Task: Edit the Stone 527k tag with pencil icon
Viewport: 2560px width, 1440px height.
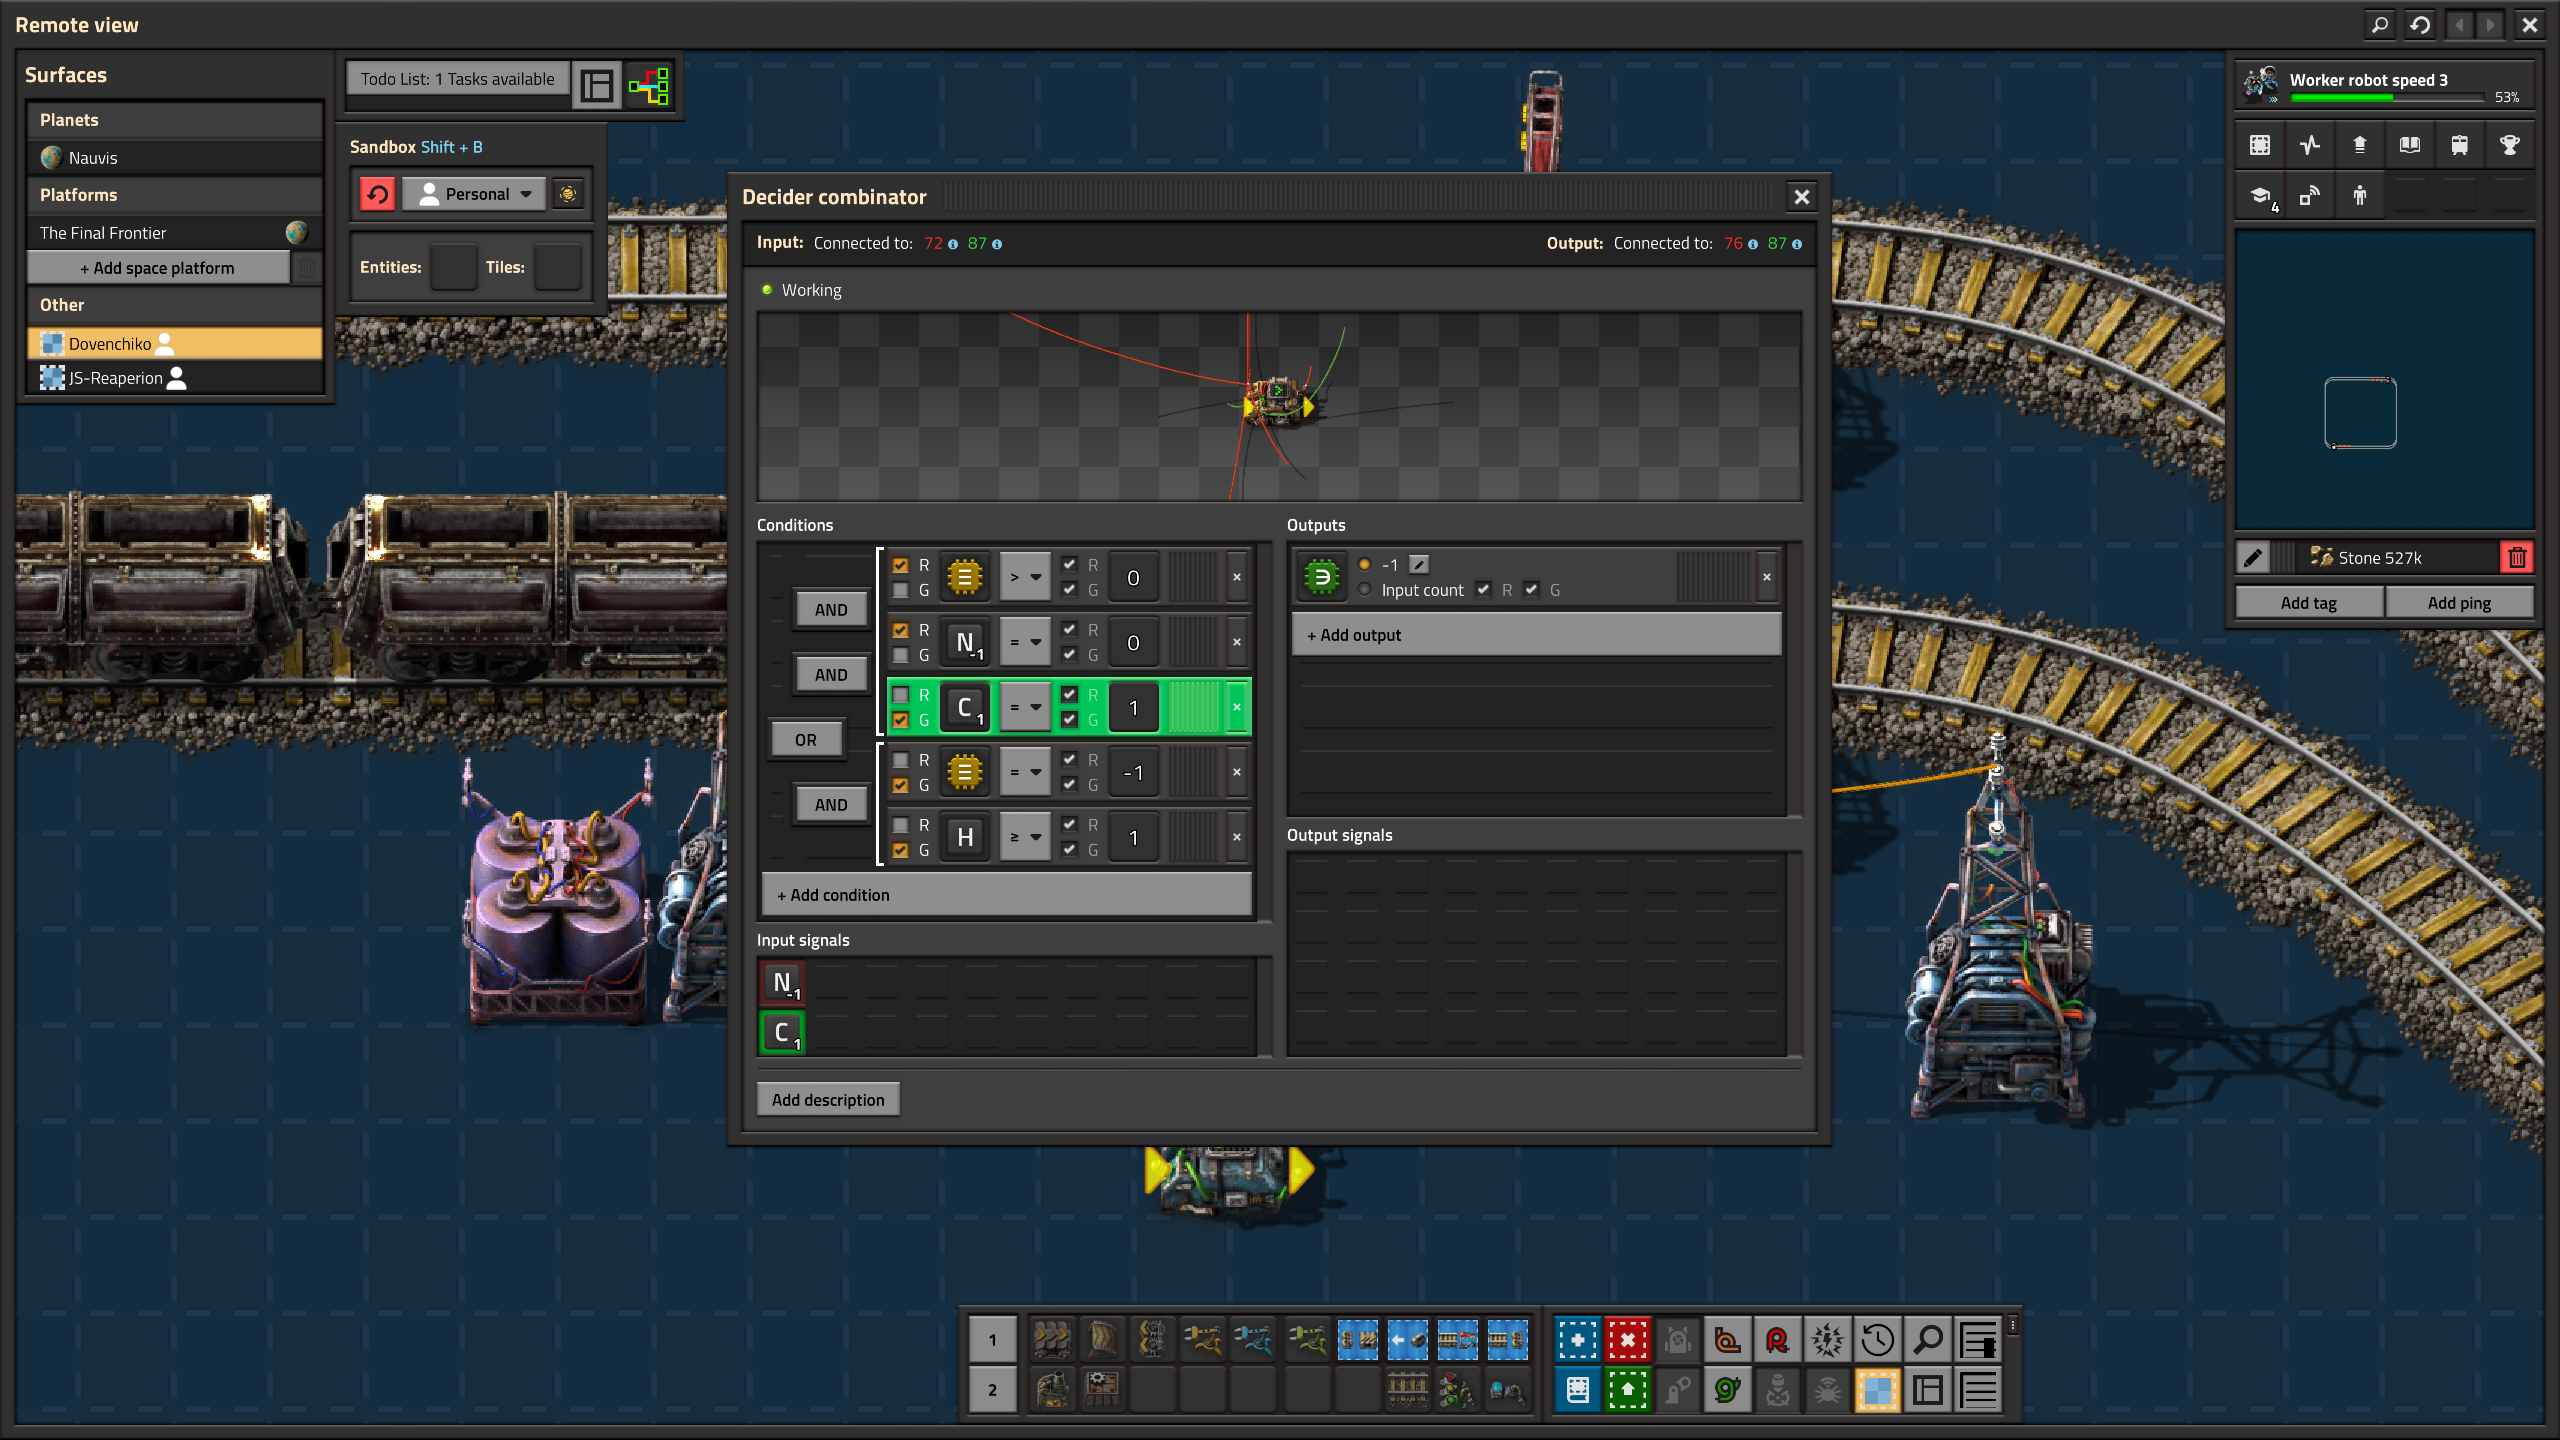Action: pos(2253,558)
